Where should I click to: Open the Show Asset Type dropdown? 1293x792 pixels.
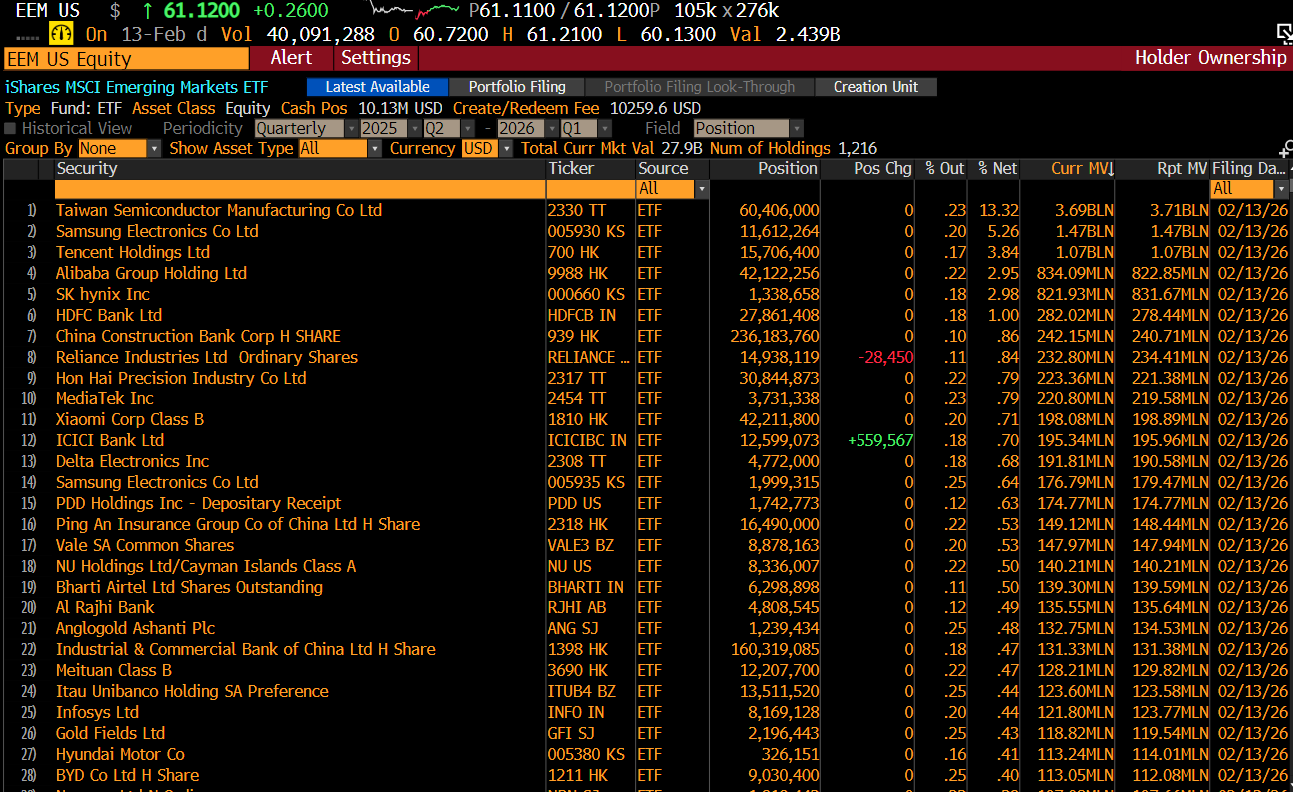coord(339,148)
